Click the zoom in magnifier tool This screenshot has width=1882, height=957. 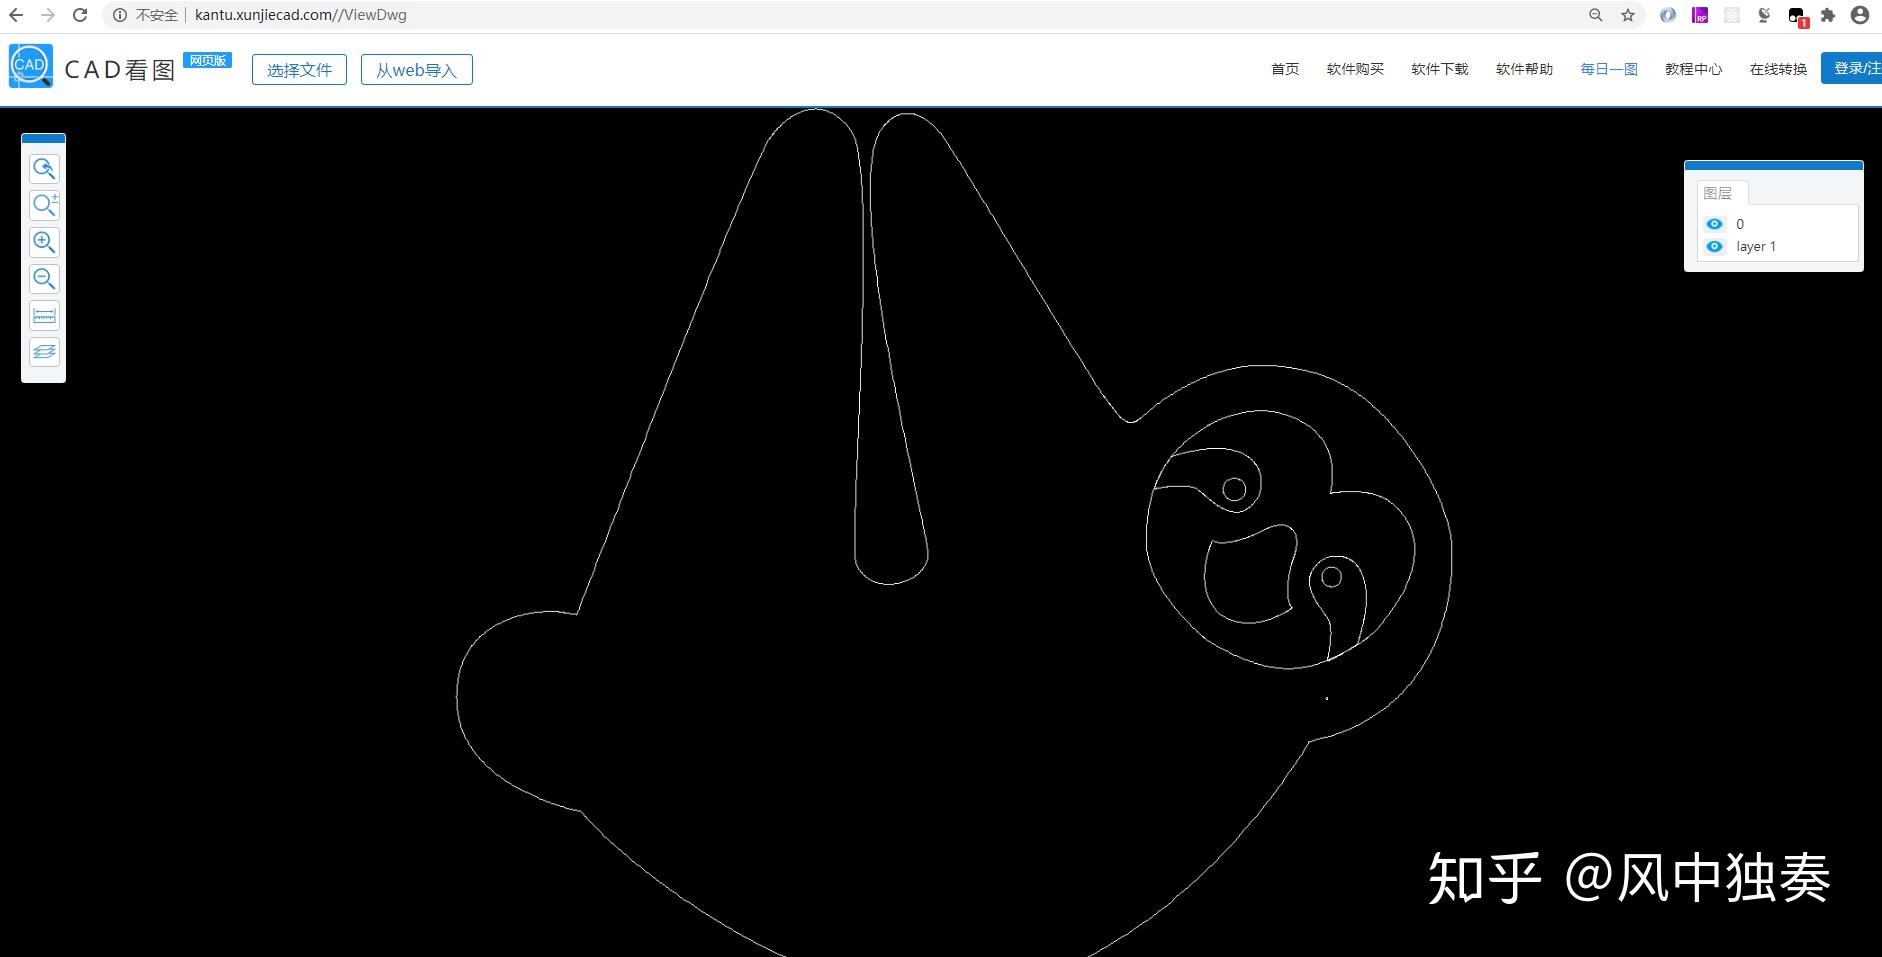(x=44, y=242)
